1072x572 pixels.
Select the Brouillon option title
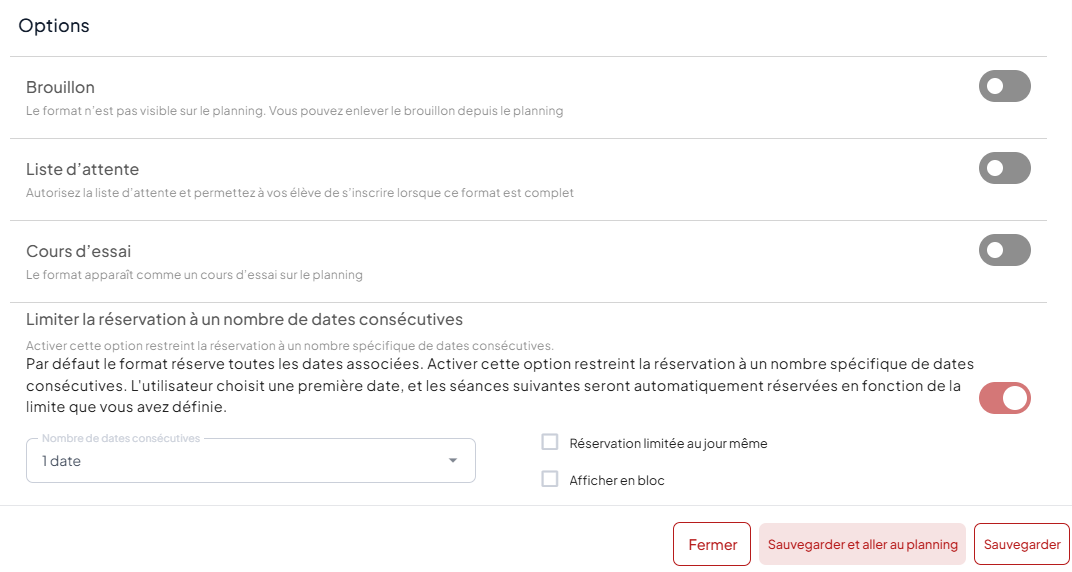(x=60, y=87)
